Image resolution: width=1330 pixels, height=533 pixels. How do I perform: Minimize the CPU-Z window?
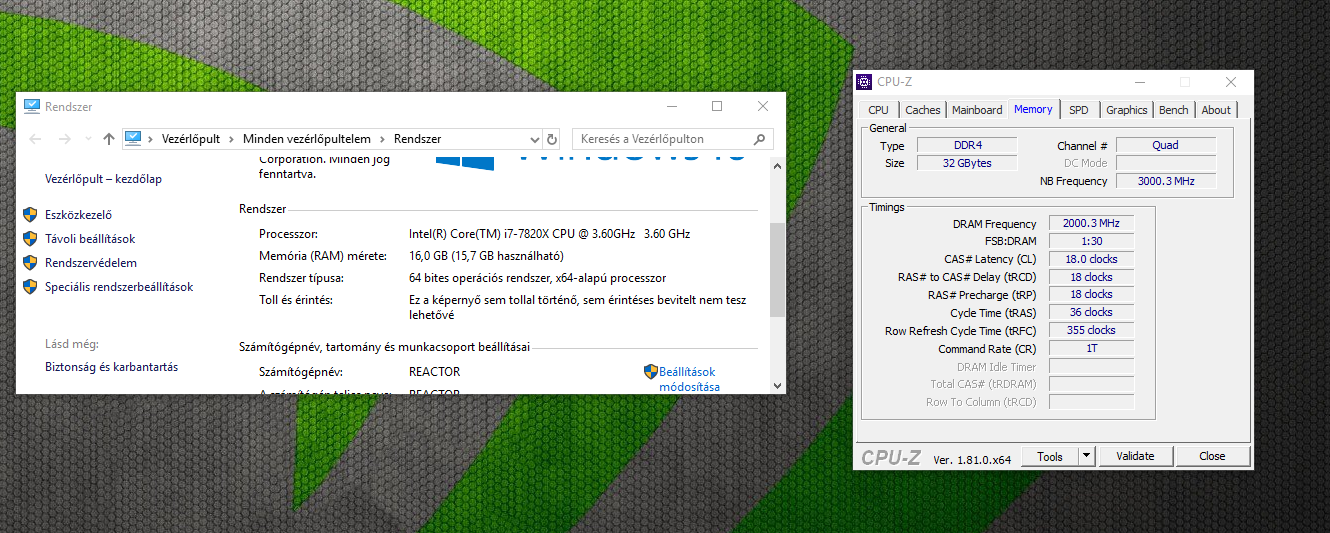click(x=1140, y=82)
